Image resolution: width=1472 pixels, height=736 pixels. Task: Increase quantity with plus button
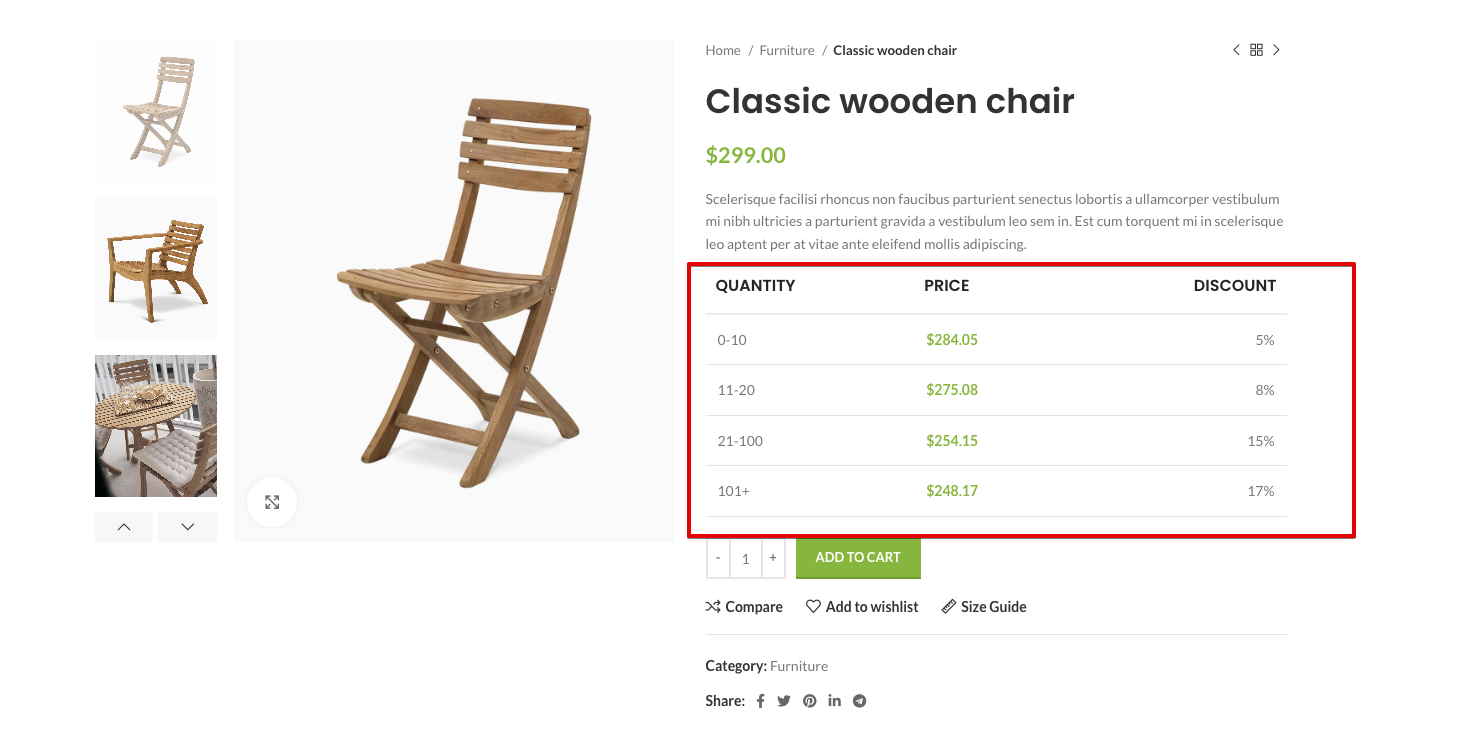tap(773, 558)
